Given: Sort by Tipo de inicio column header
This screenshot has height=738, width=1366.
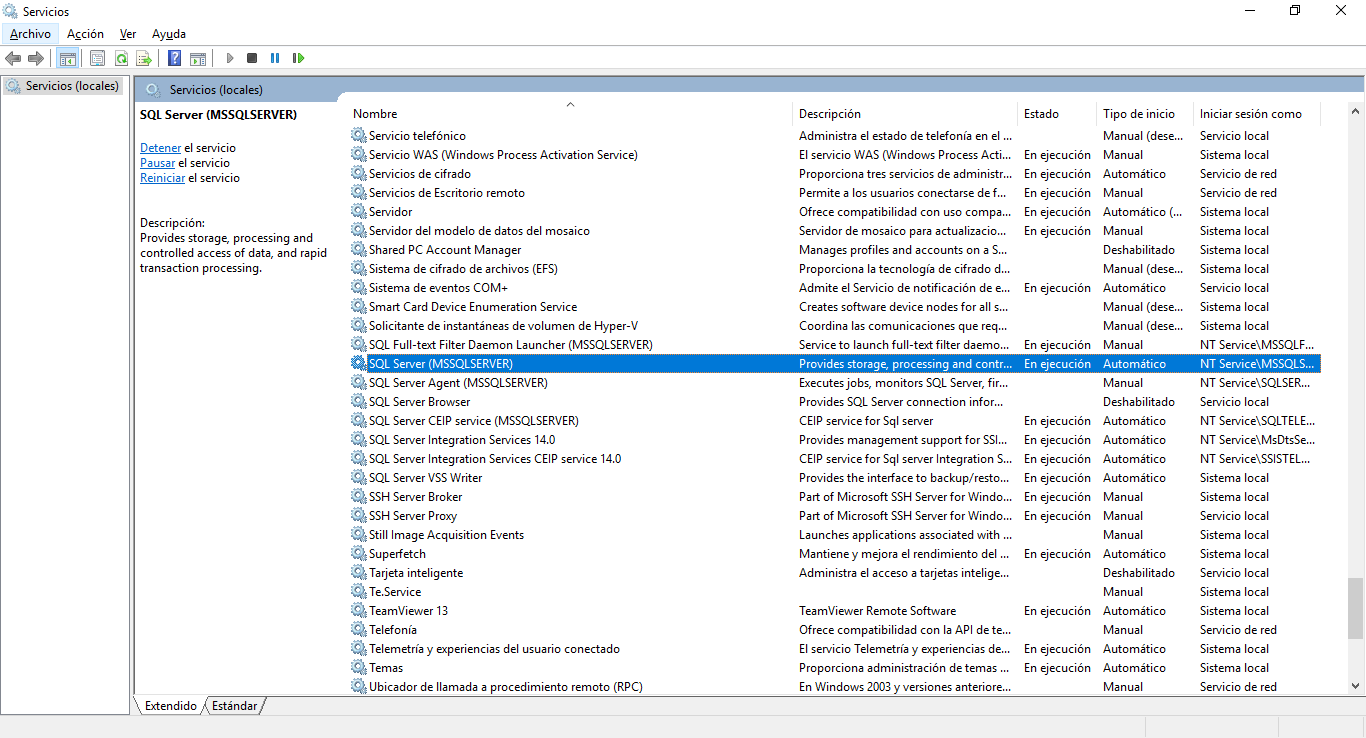Looking at the screenshot, I should (x=1145, y=114).
